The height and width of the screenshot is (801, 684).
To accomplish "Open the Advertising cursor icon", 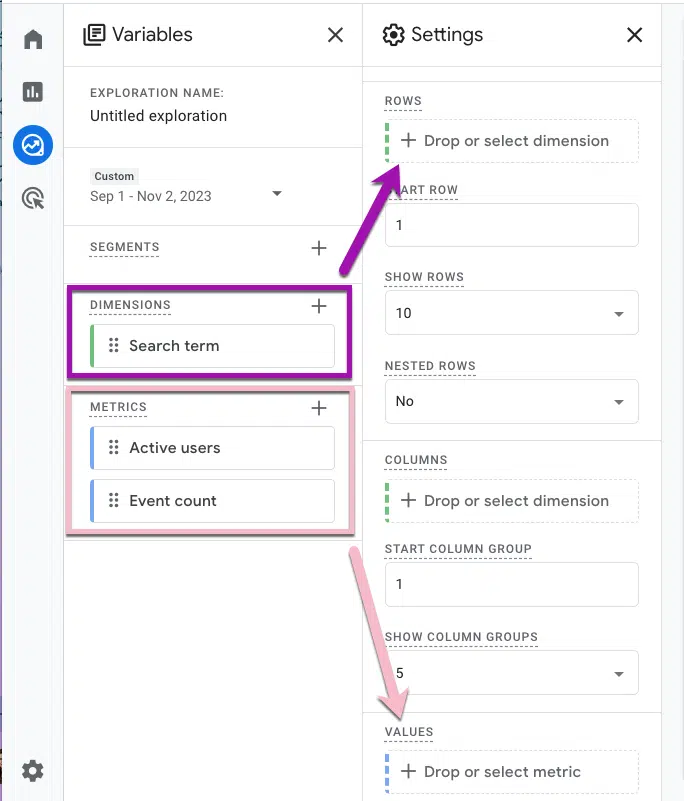I will pos(33,198).
